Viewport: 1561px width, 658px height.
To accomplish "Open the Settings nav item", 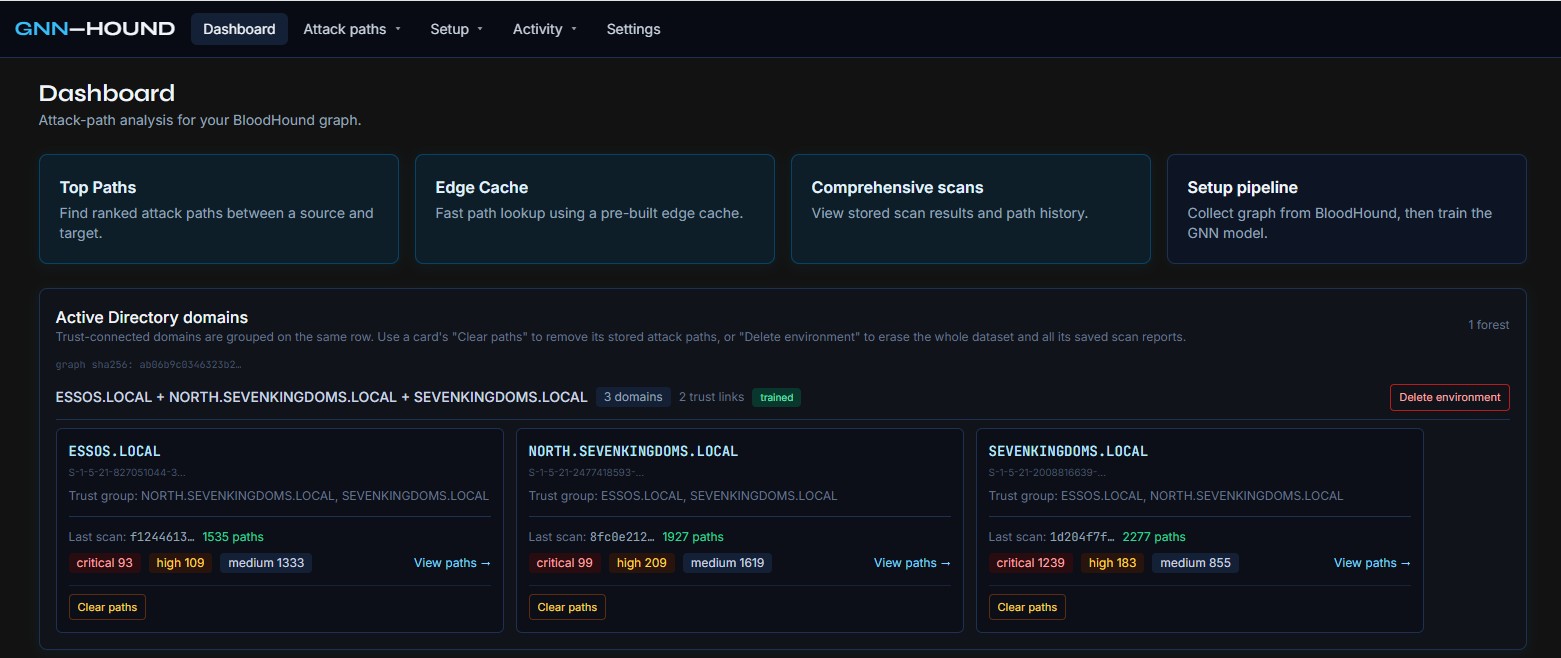I will [x=633, y=29].
